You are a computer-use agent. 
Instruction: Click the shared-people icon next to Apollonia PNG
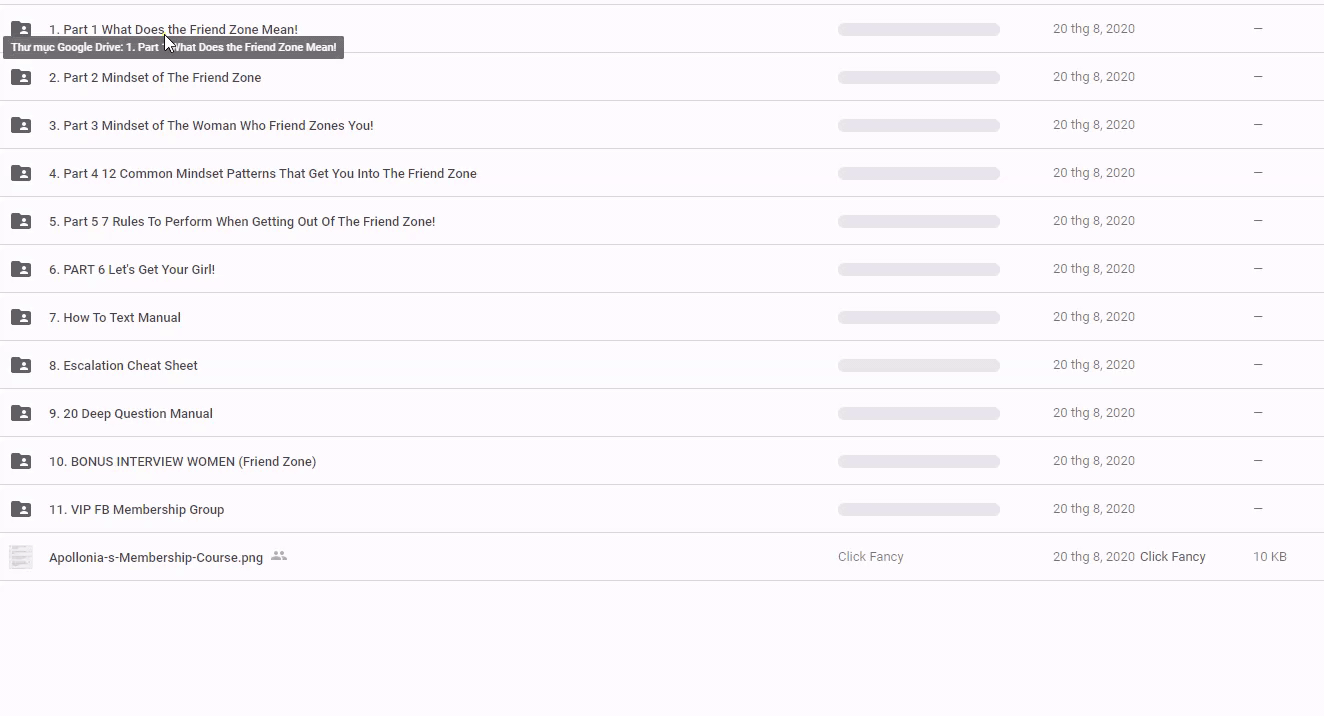(279, 556)
